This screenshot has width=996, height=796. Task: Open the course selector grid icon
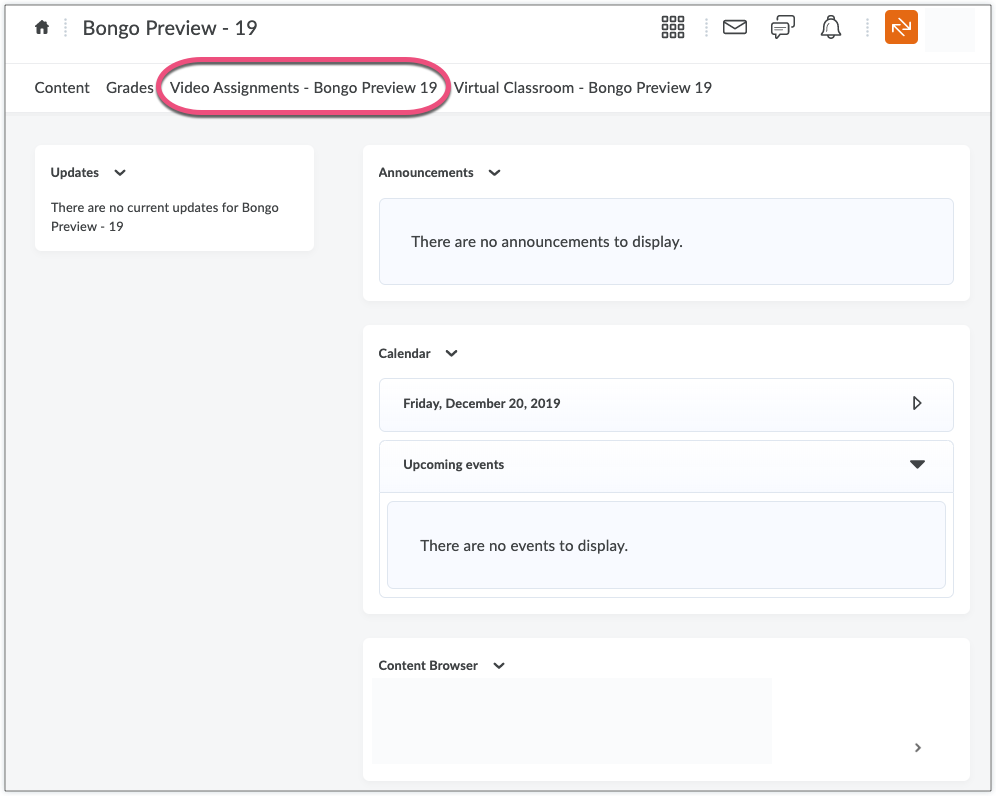coord(673,28)
